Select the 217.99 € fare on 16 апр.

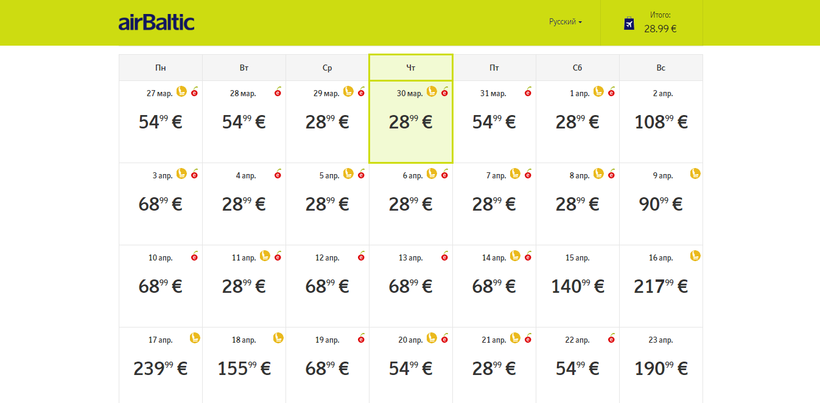pyautogui.click(x=660, y=286)
